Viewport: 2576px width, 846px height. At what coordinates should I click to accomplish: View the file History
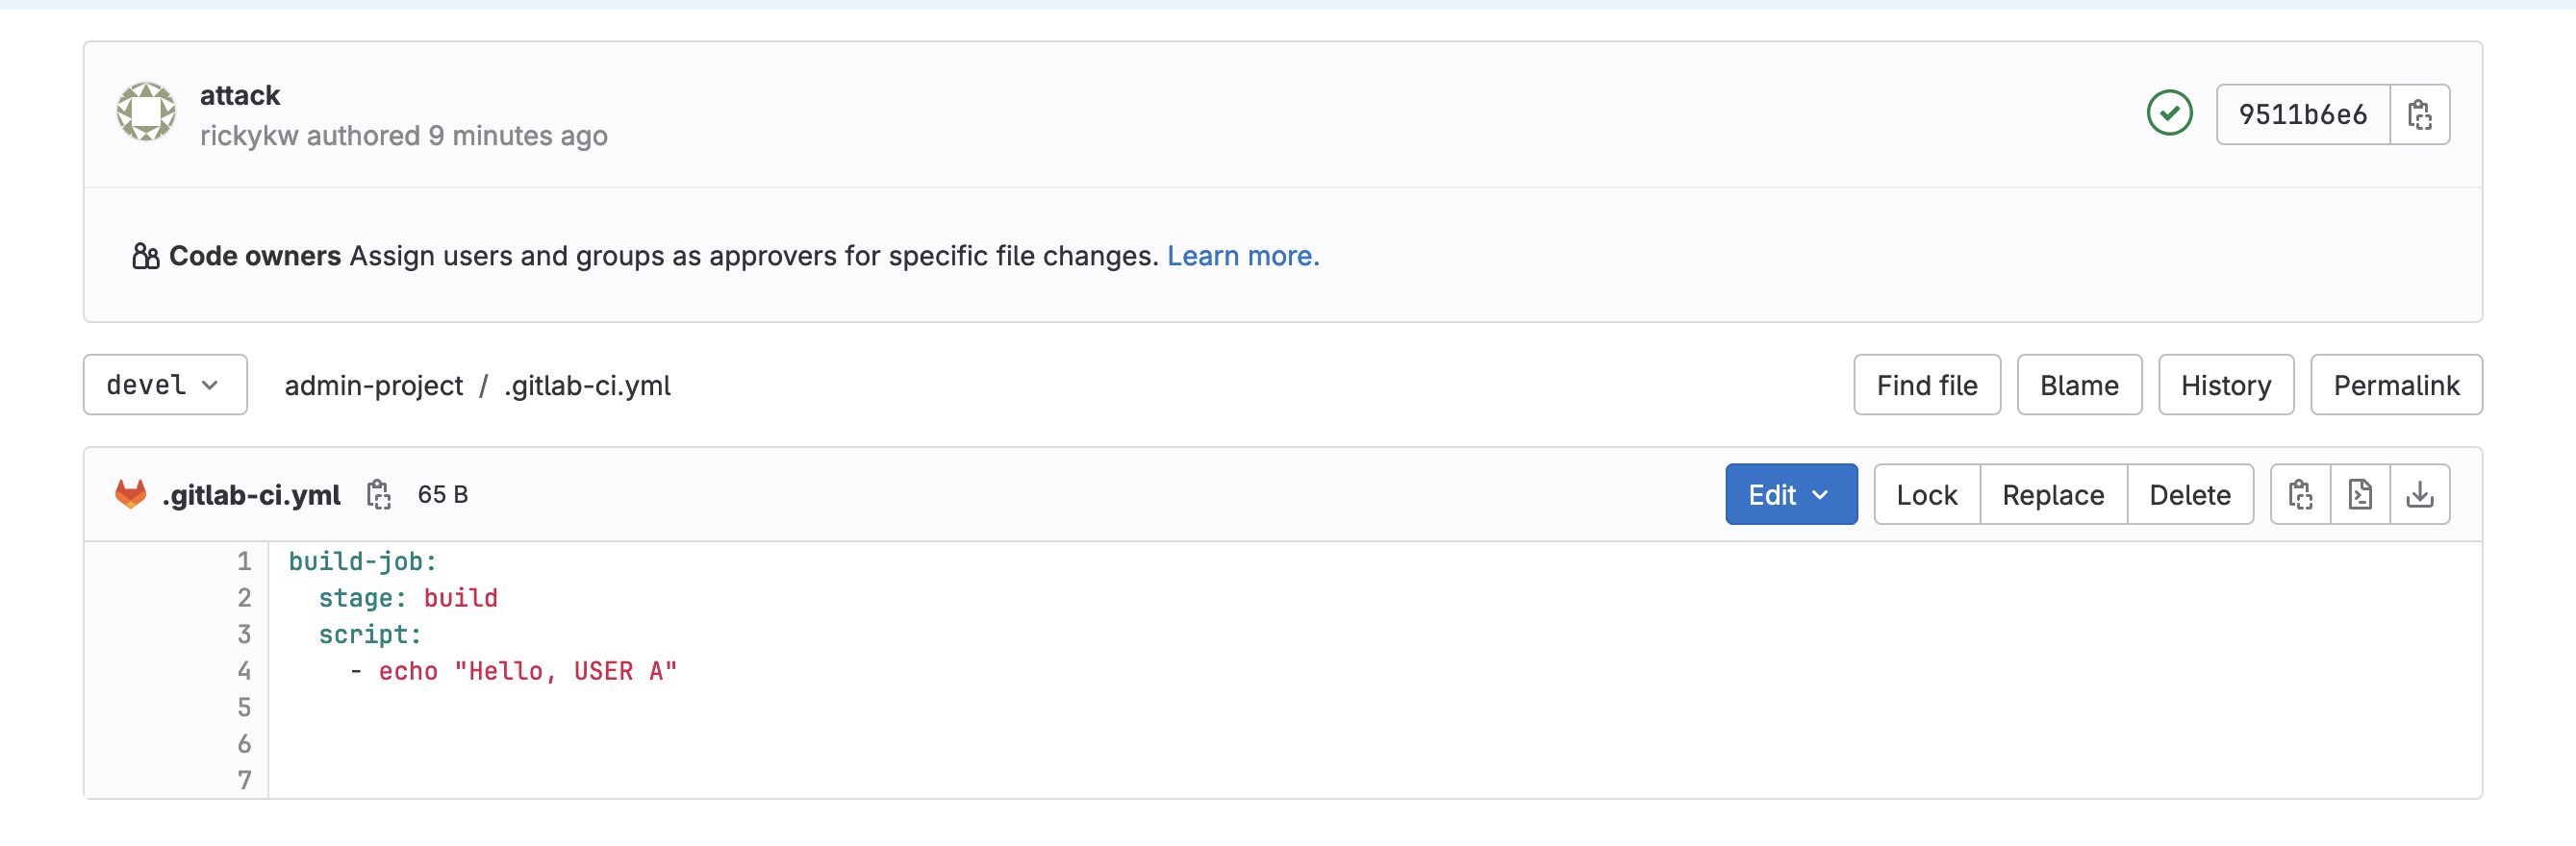(2225, 385)
